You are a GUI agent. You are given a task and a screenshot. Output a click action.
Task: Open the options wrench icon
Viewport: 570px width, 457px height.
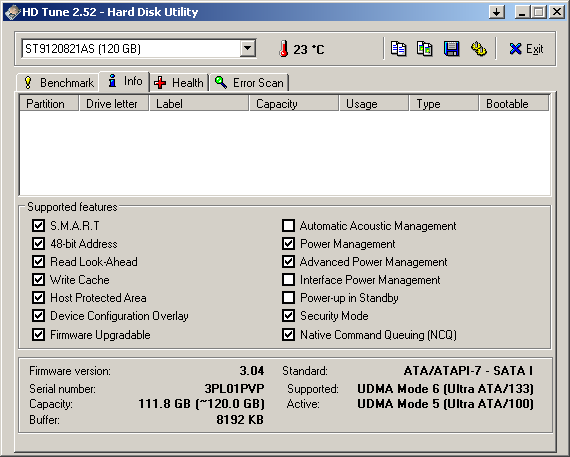coord(479,48)
